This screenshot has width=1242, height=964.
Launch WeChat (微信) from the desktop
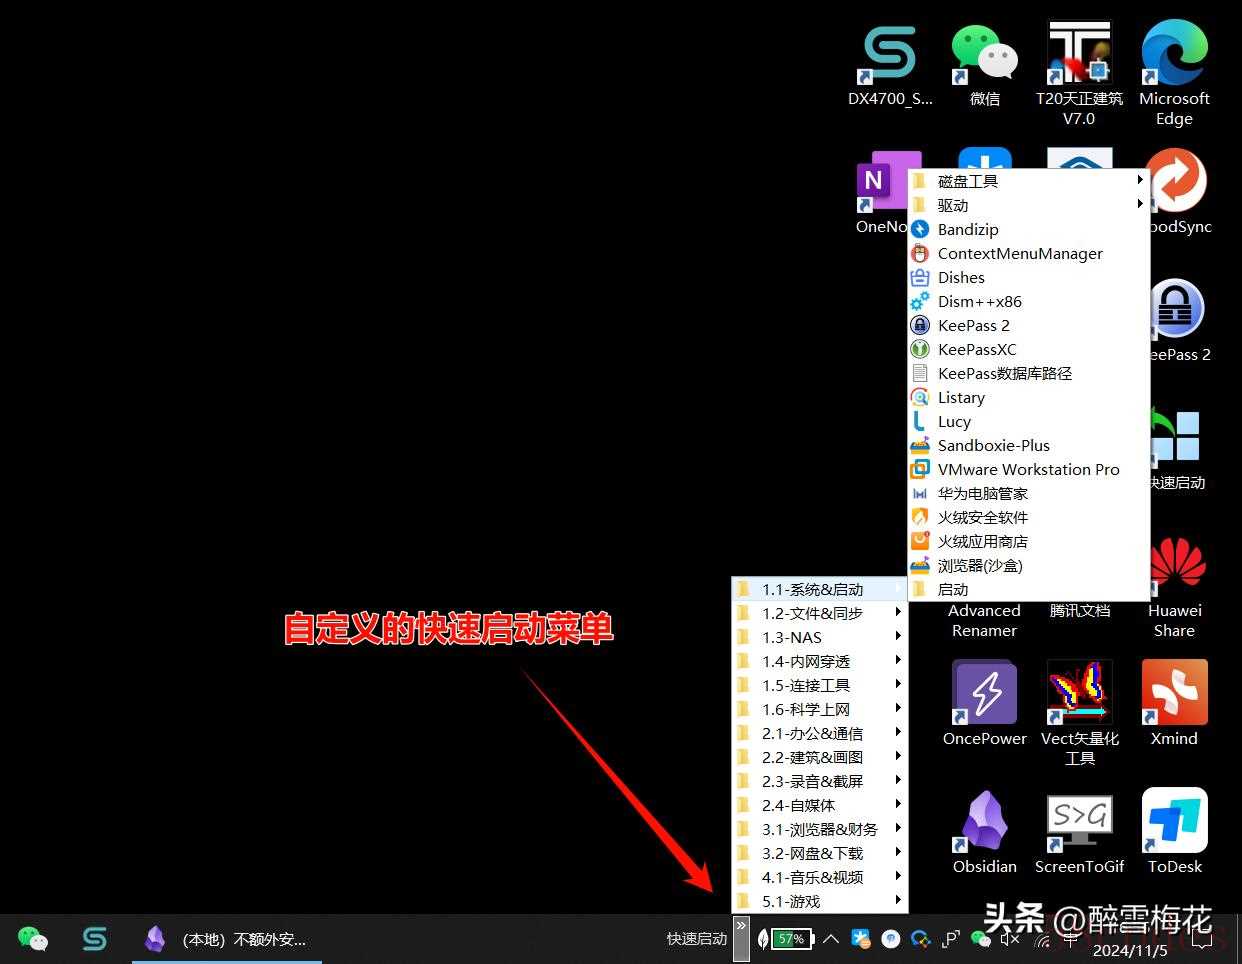pyautogui.click(x=984, y=65)
